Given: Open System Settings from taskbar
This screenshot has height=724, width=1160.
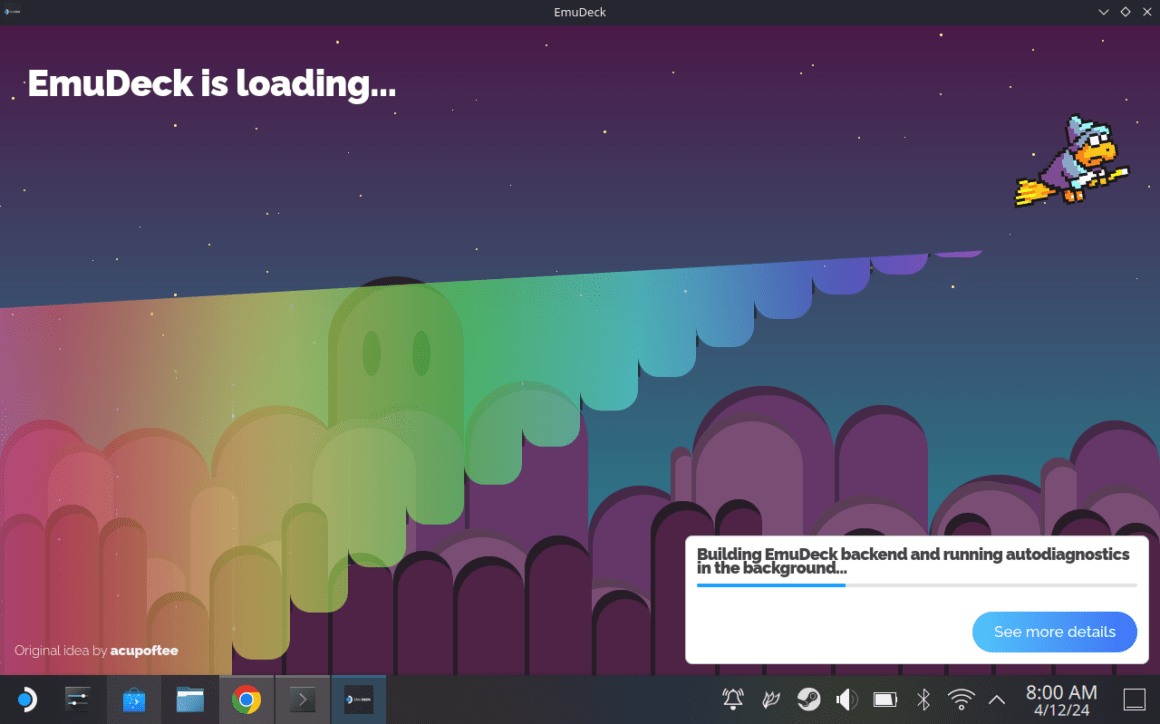Looking at the screenshot, I should pyautogui.click(x=78, y=700).
